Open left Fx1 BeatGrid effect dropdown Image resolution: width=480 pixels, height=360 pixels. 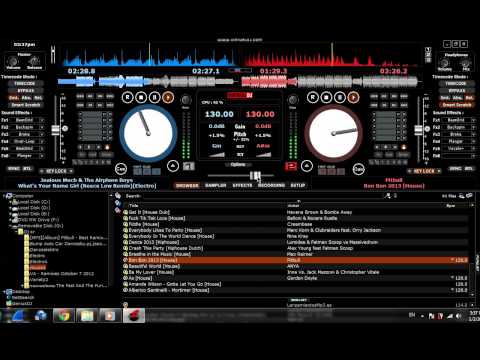(42, 120)
